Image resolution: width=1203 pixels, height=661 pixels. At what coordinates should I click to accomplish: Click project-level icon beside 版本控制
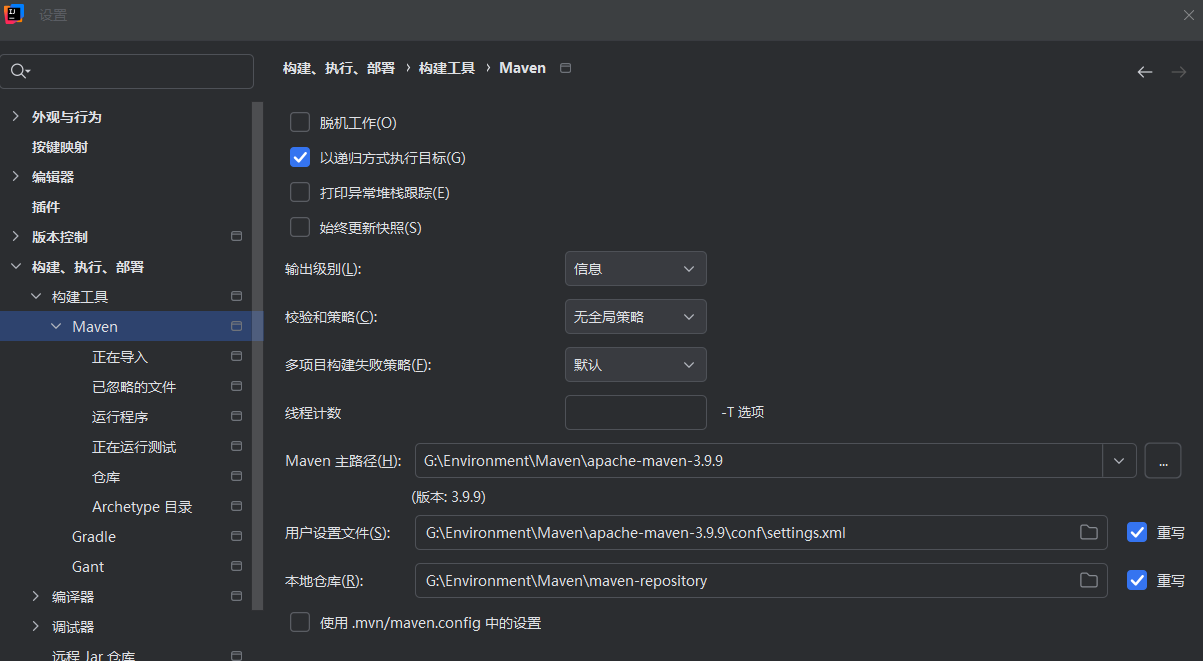point(237,237)
